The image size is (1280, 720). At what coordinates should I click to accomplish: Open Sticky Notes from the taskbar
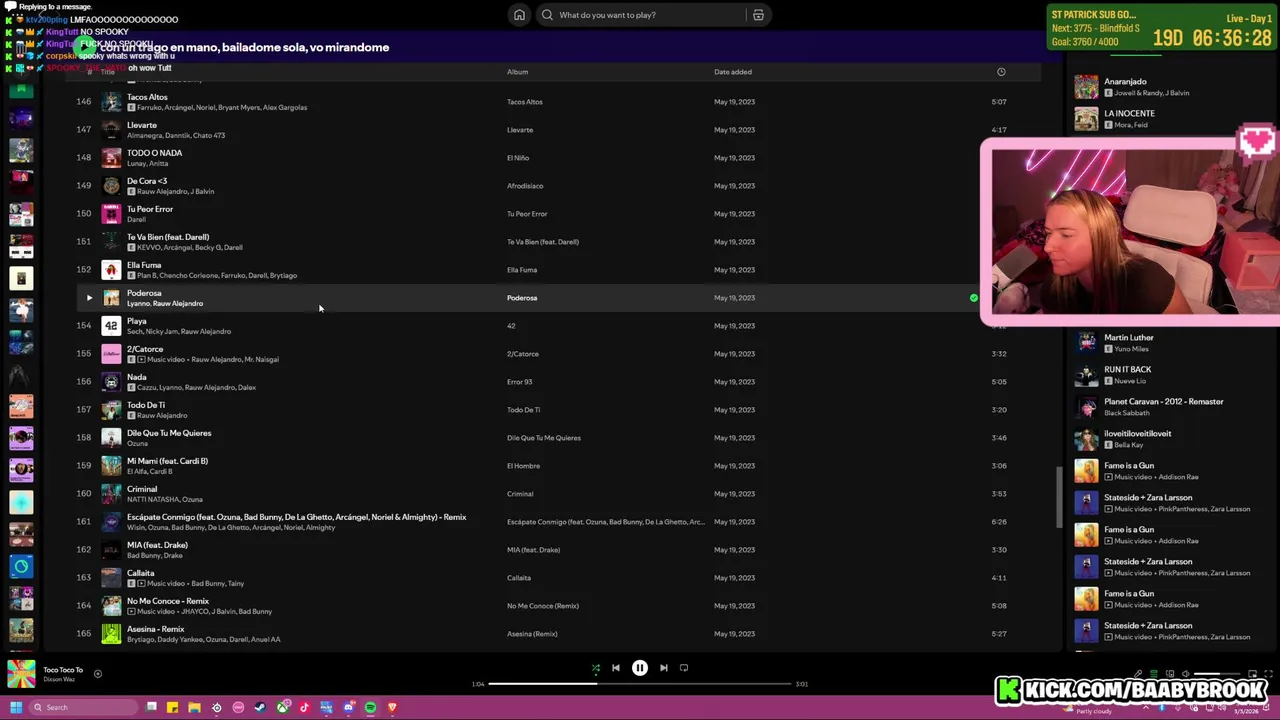coord(172,708)
